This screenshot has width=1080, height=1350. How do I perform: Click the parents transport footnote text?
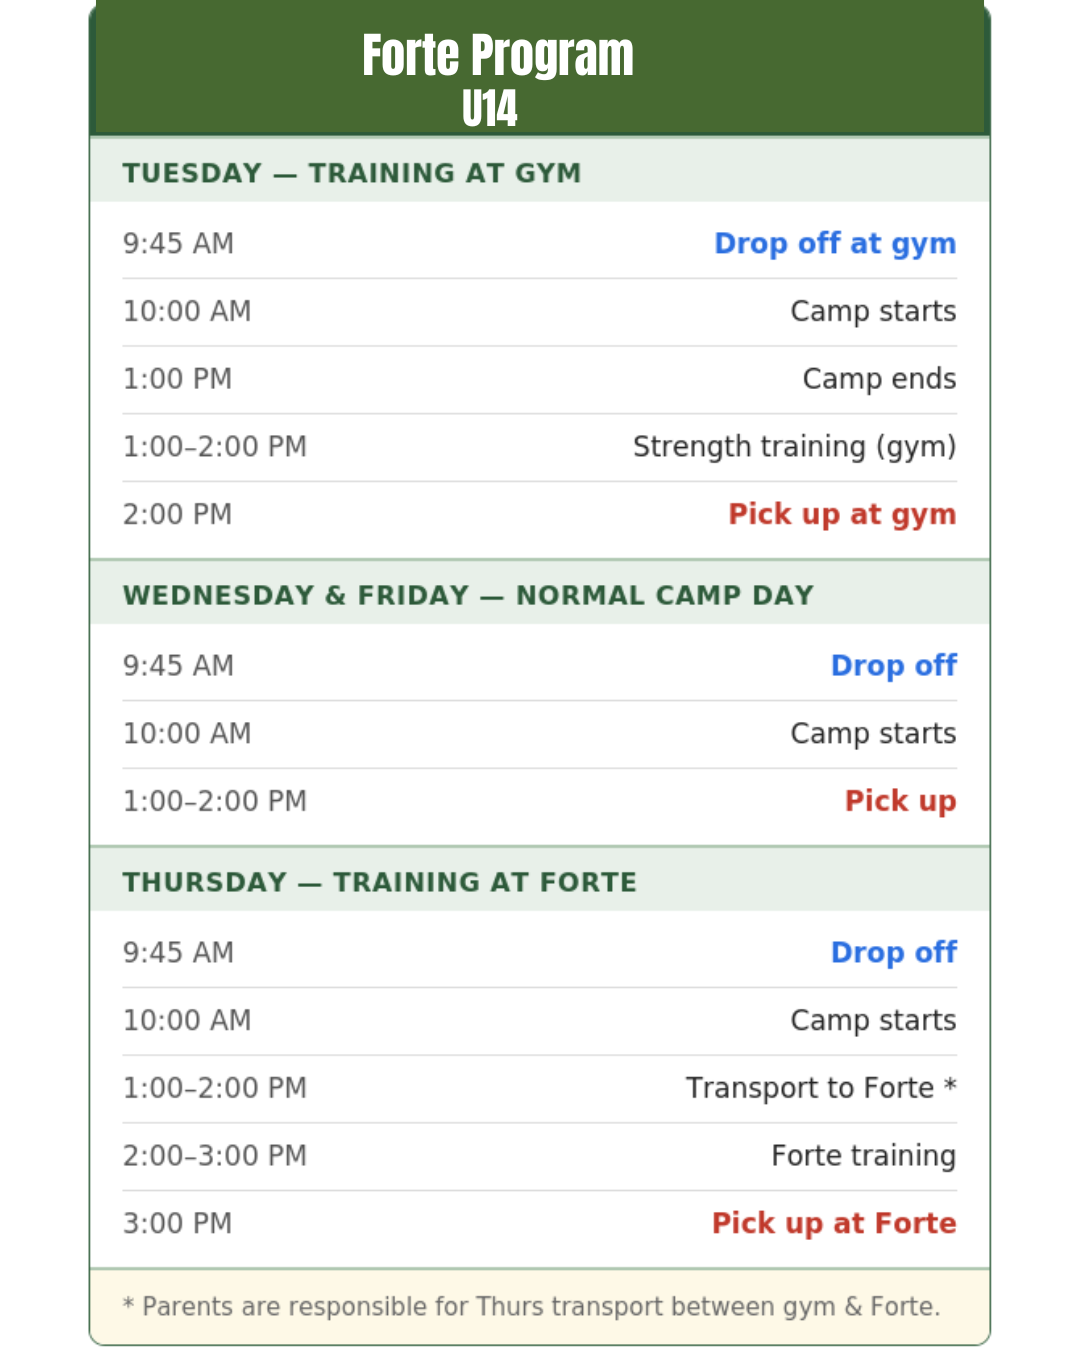pos(532,1307)
